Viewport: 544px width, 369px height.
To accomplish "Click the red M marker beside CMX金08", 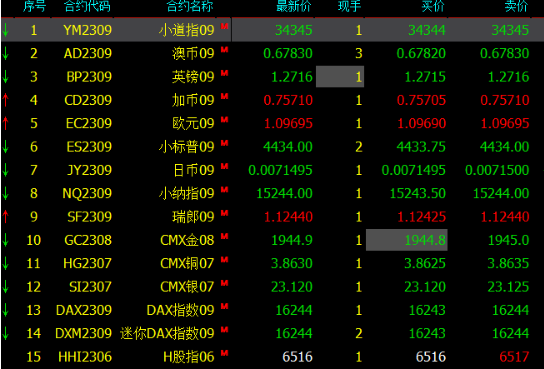I will pyautogui.click(x=224, y=236).
